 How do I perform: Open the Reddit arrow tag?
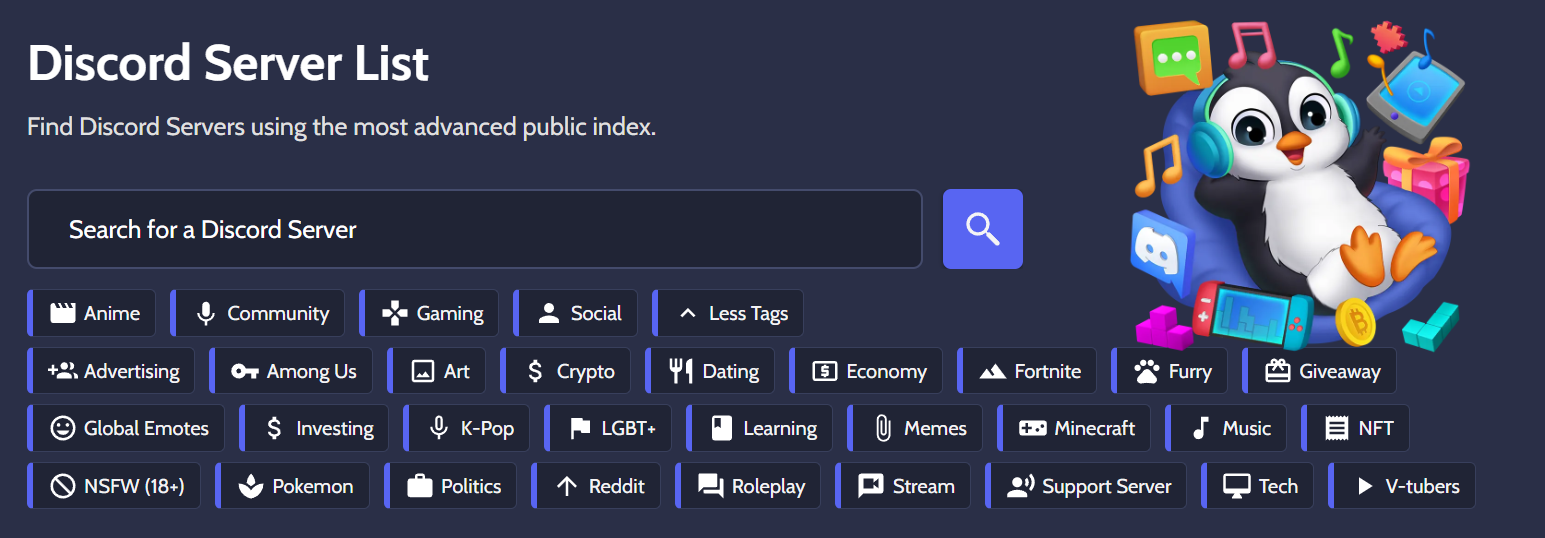[x=596, y=486]
